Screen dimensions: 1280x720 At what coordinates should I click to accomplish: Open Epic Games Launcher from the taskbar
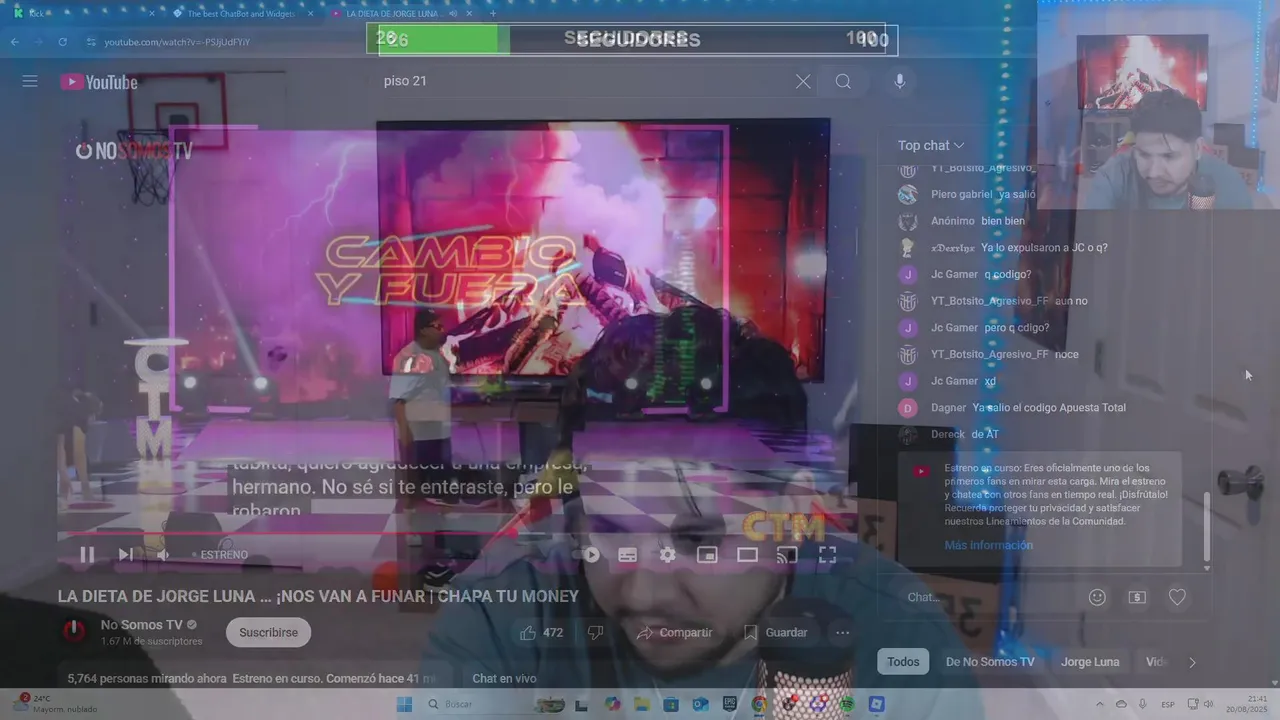click(730, 704)
